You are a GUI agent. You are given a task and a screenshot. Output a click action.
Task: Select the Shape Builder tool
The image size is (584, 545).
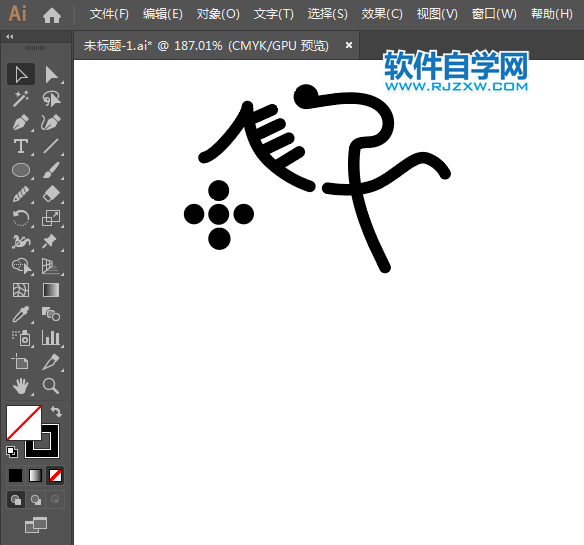click(21, 266)
